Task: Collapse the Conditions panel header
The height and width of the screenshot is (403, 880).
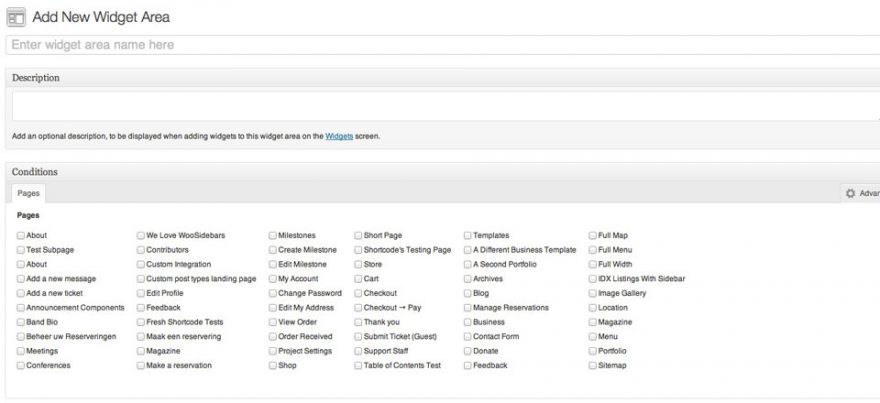Action: tap(443, 172)
